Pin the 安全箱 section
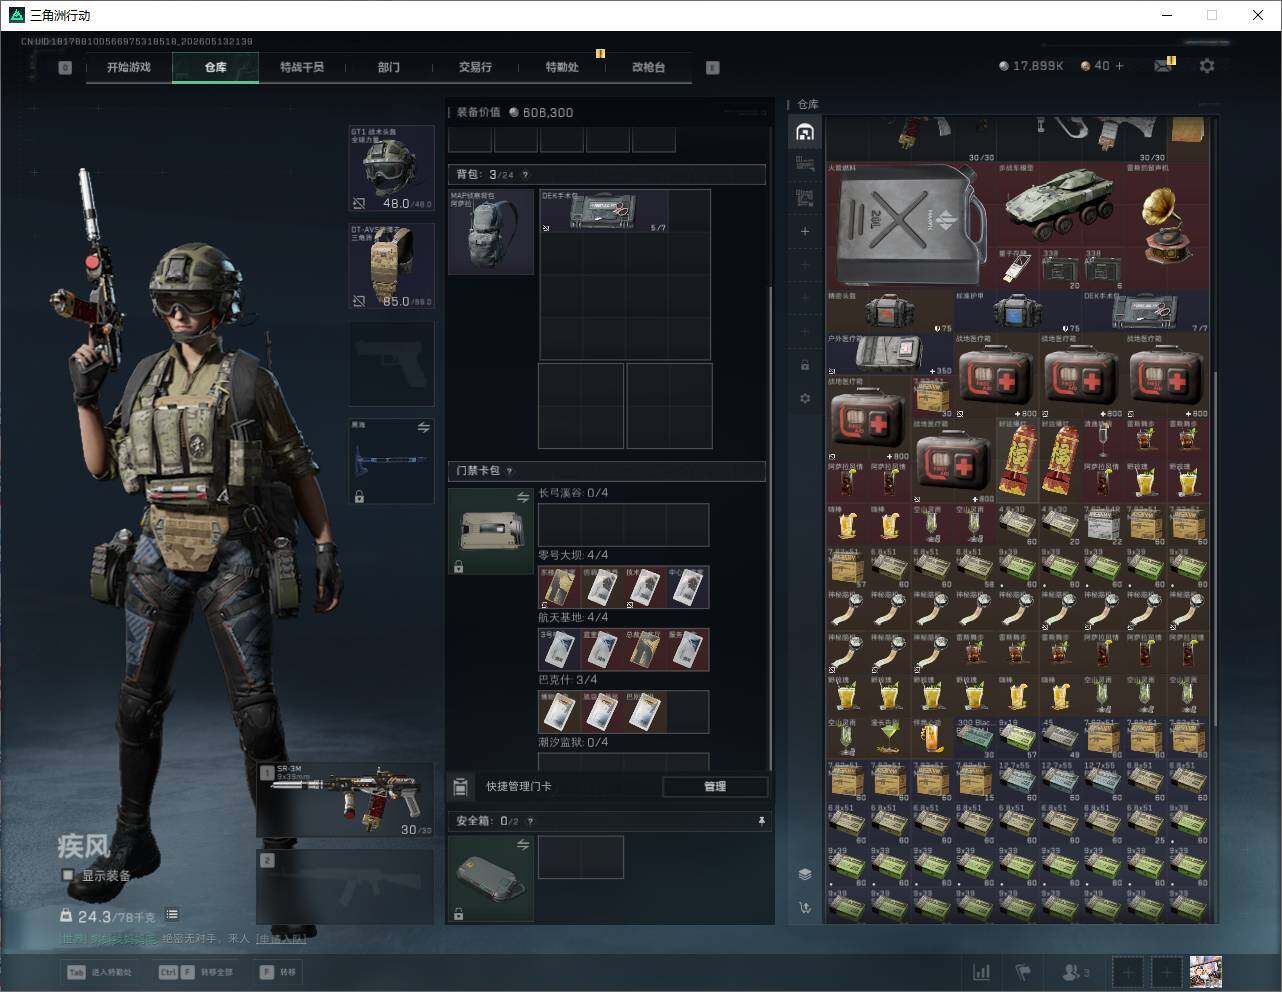 pos(761,821)
